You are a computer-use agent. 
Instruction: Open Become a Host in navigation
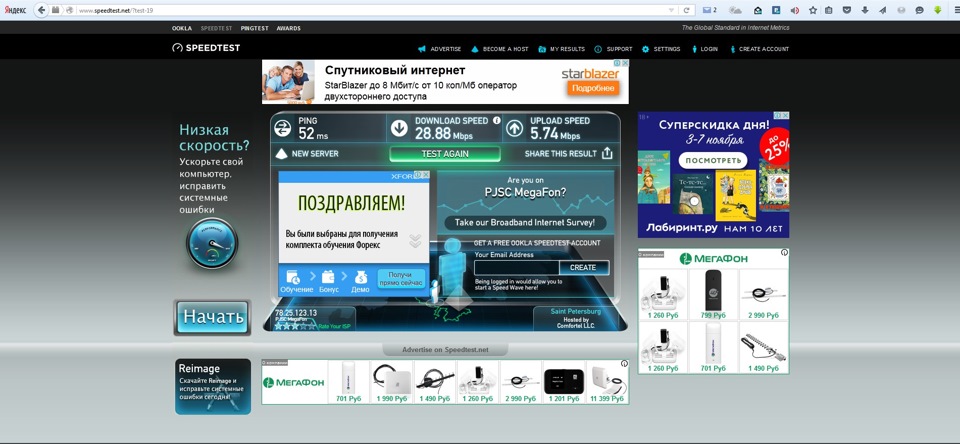pyautogui.click(x=500, y=49)
